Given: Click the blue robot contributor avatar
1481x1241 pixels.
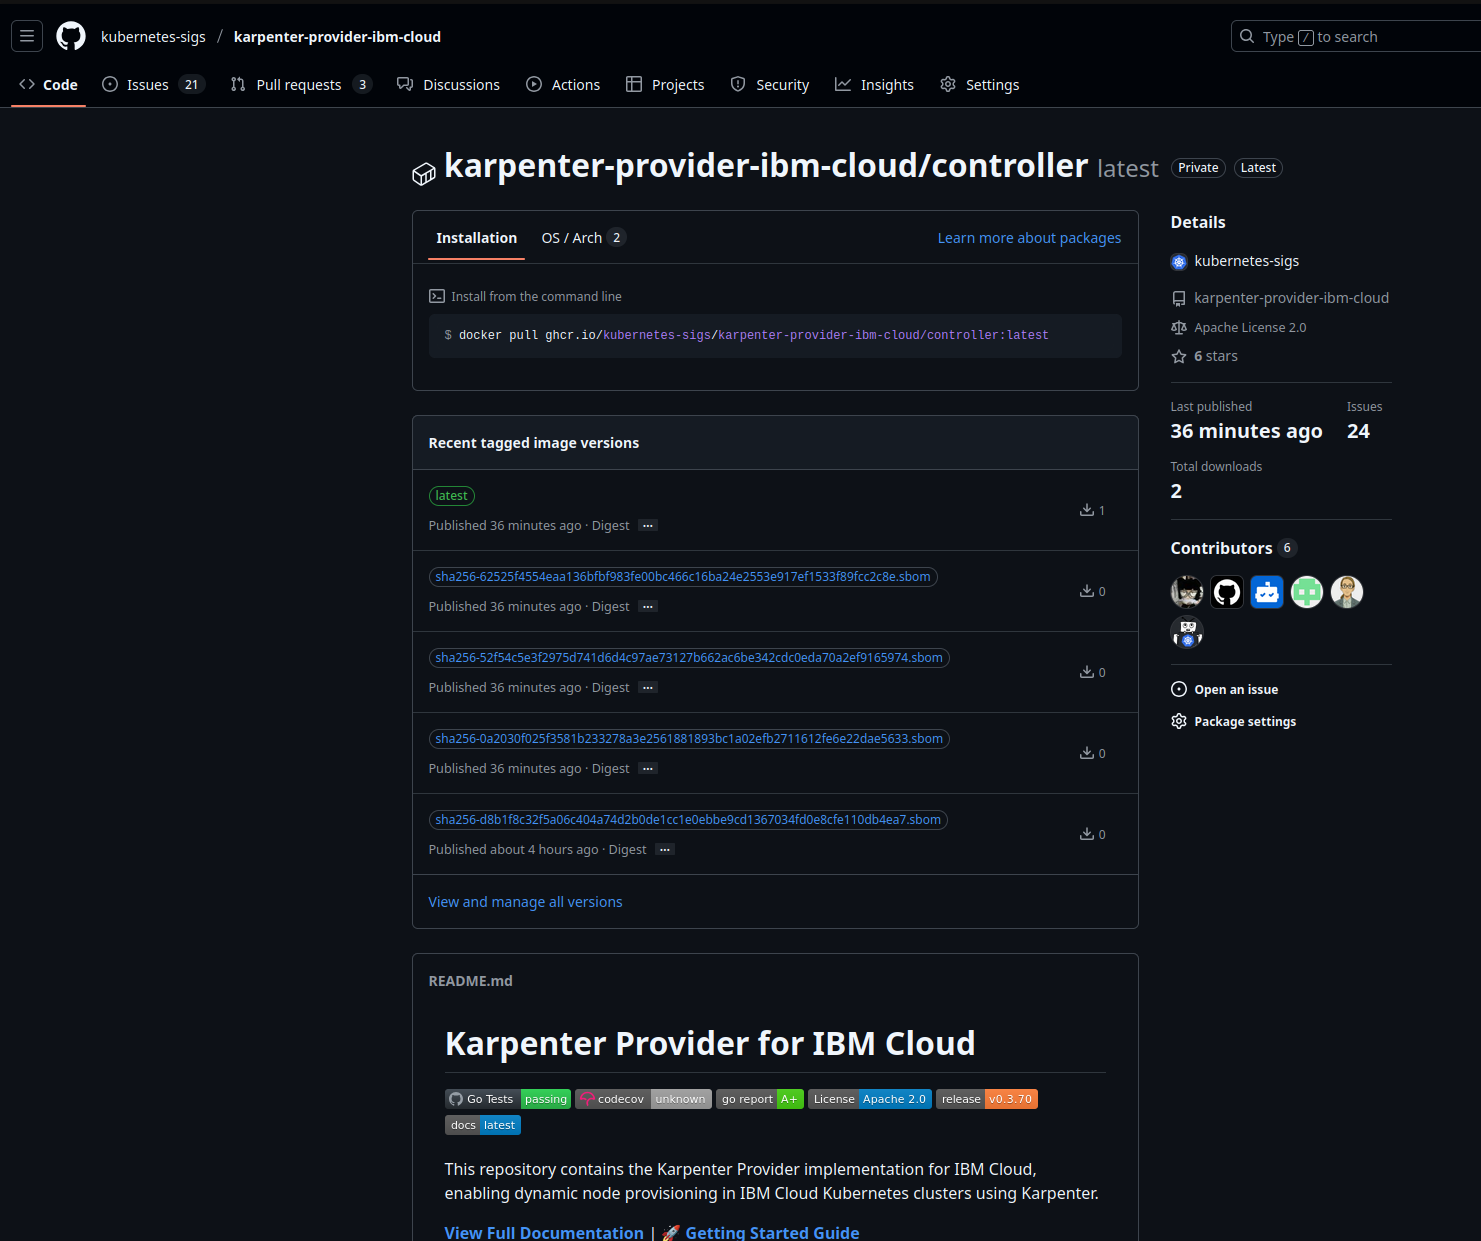Looking at the screenshot, I should 1267,592.
